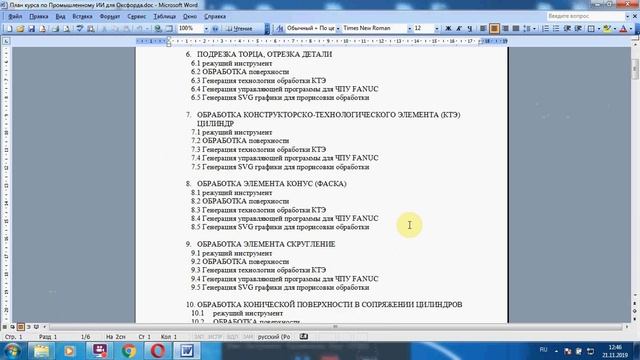Run the spelling check icon
Screen dimensions: 640x360
coord(80,29)
